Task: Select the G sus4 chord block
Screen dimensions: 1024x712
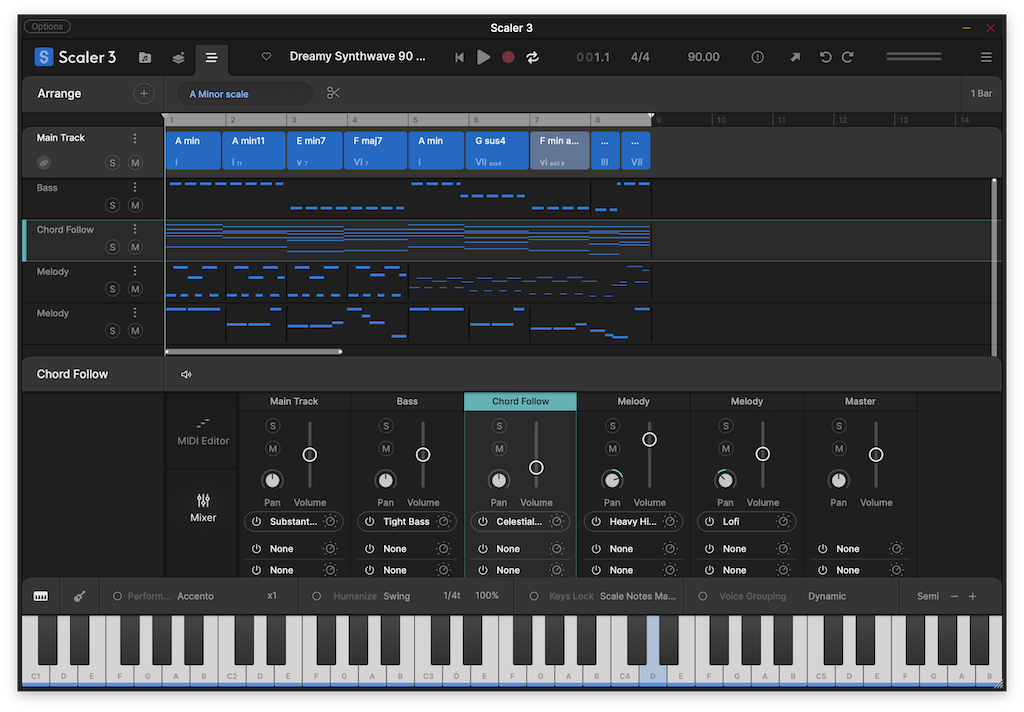Action: click(497, 151)
